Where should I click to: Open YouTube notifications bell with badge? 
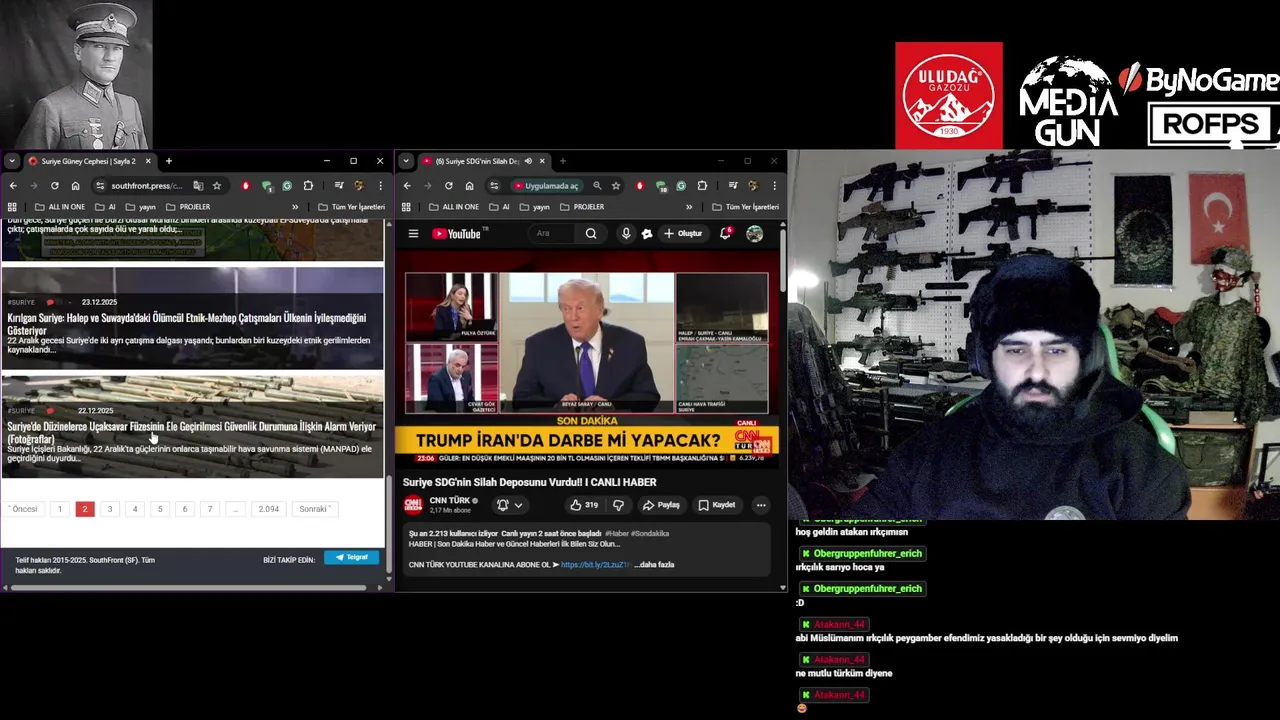(726, 234)
